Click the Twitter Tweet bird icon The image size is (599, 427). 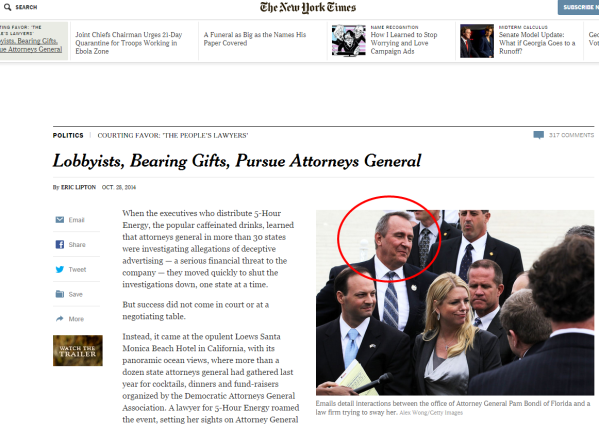click(60, 269)
